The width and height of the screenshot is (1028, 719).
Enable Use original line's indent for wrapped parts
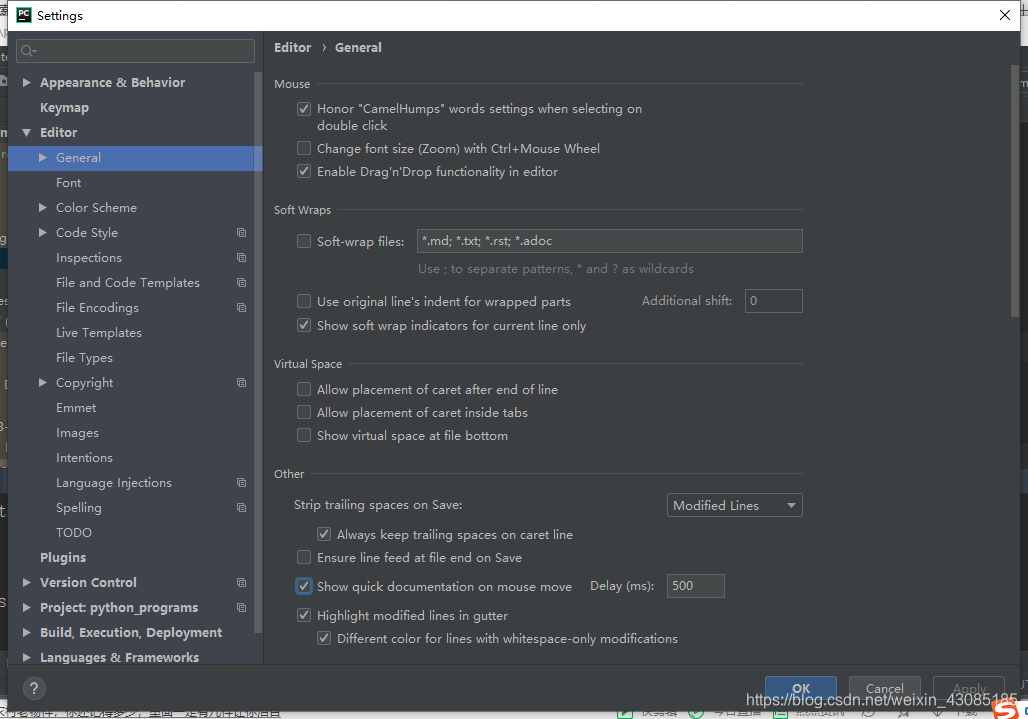pos(304,301)
